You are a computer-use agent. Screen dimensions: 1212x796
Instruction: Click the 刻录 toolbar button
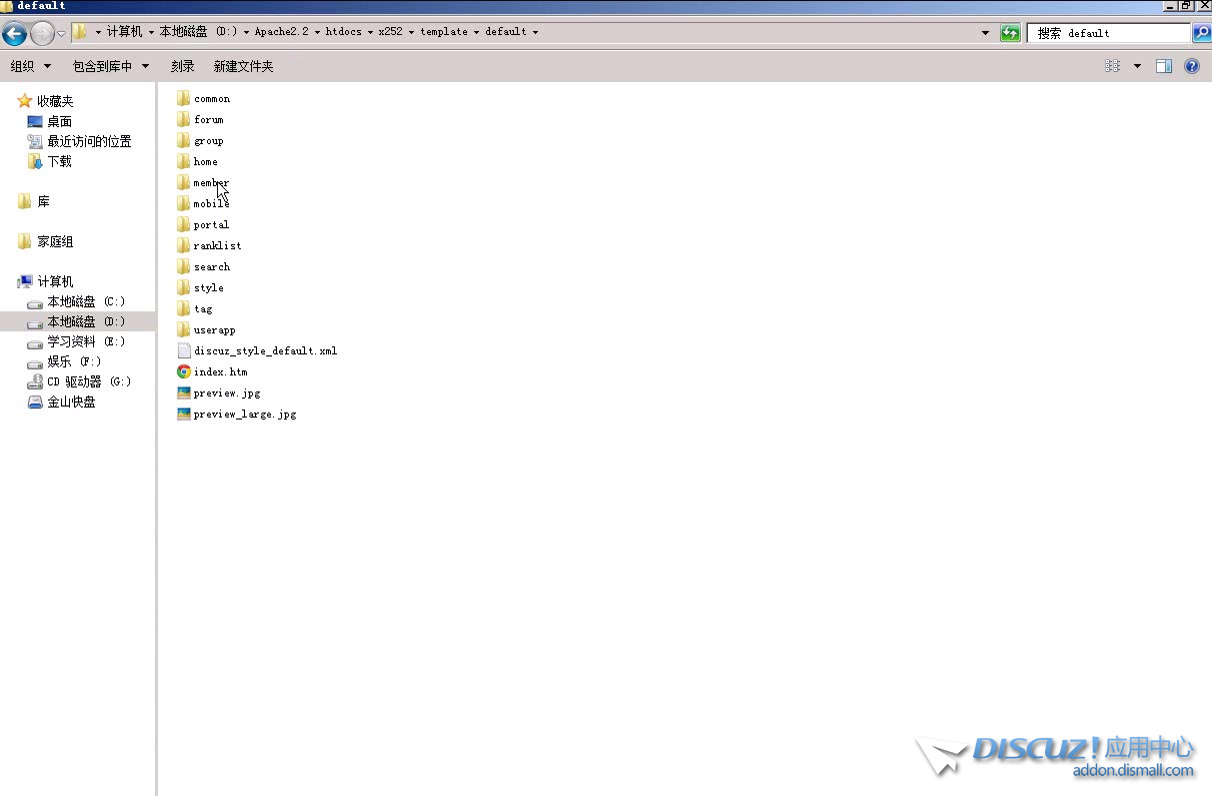pos(182,66)
